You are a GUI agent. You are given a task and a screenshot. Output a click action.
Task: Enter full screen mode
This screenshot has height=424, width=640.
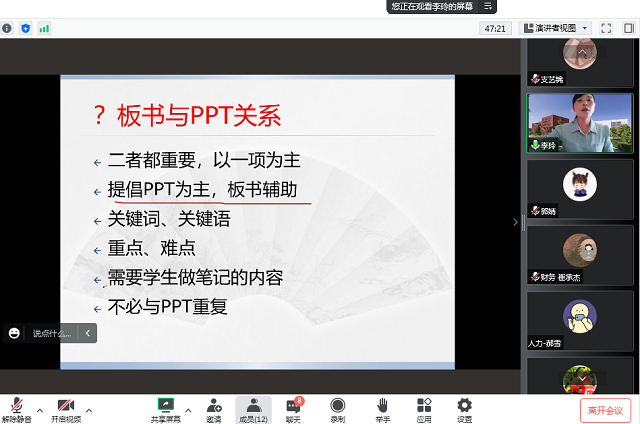[606, 28]
